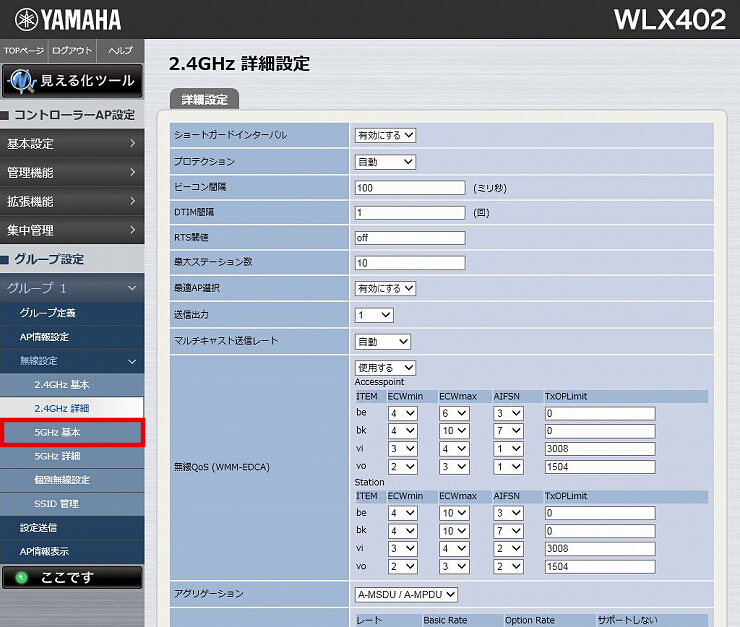Select the 詳細設定 tab
This screenshot has height=627, width=740.
point(204,99)
